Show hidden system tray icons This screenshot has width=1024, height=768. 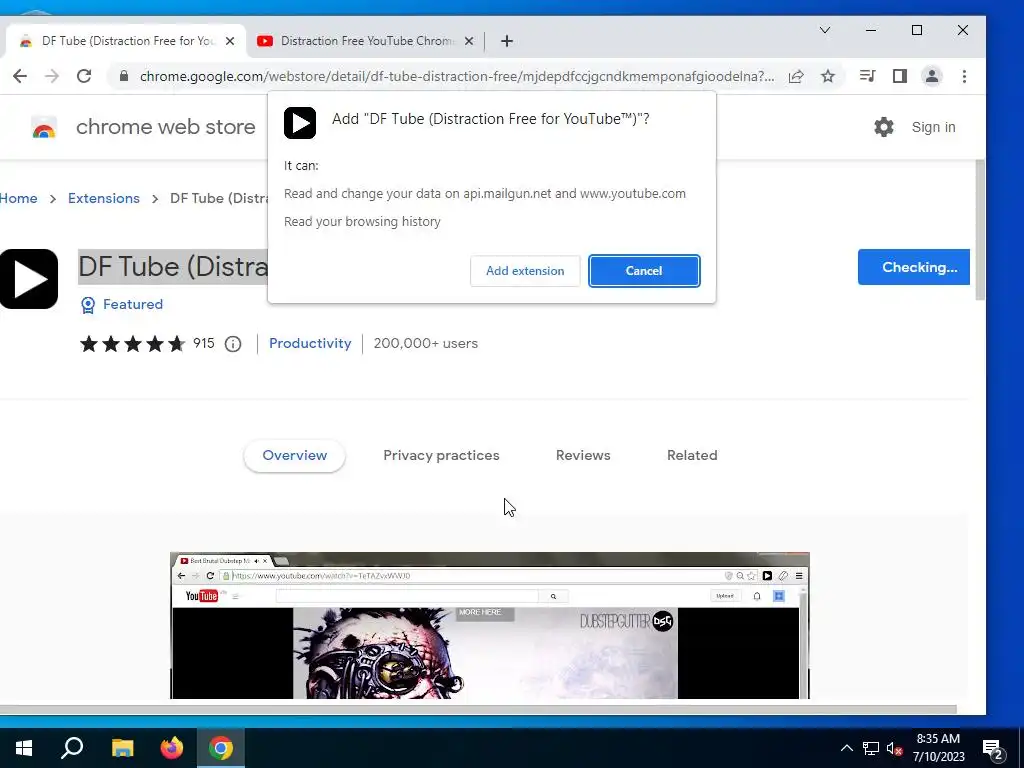[x=846, y=748]
